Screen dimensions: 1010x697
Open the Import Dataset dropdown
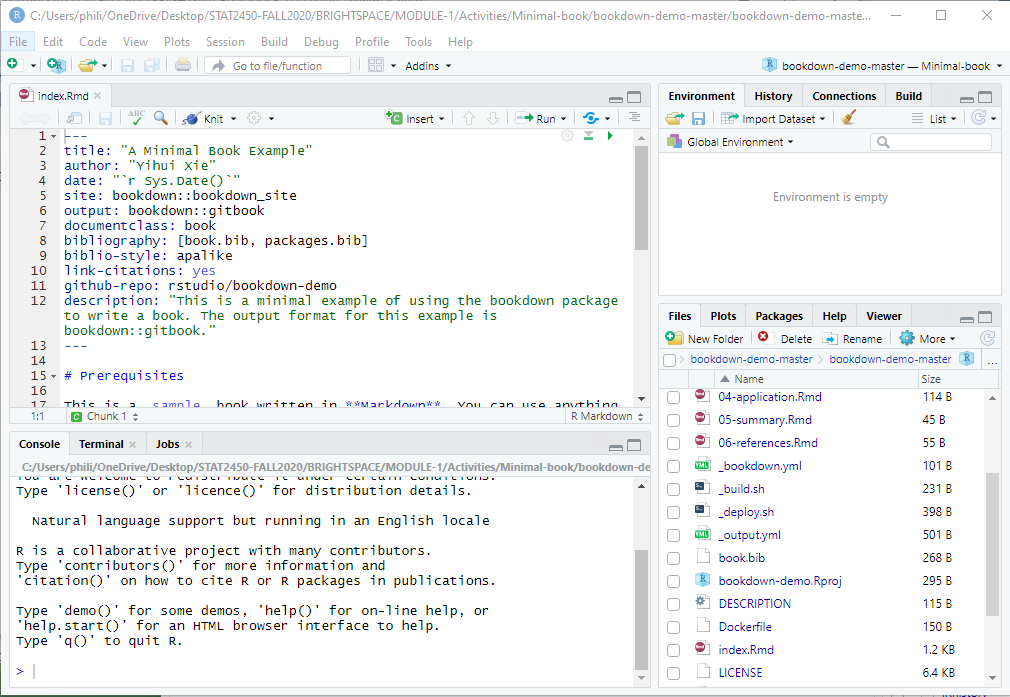(x=773, y=119)
